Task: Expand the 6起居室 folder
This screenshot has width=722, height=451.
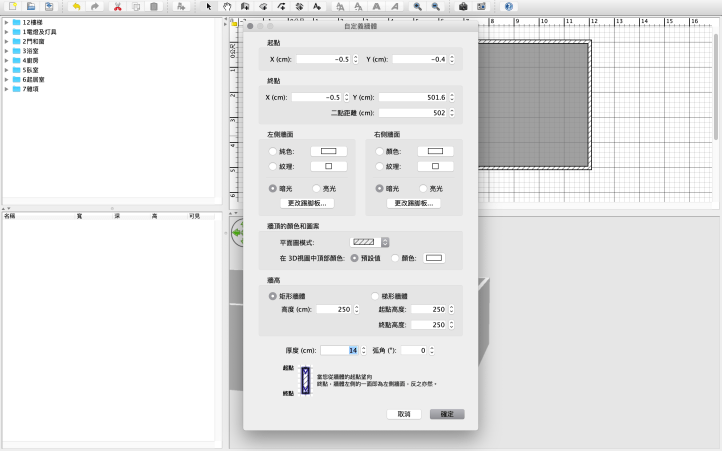Action: coord(6,79)
